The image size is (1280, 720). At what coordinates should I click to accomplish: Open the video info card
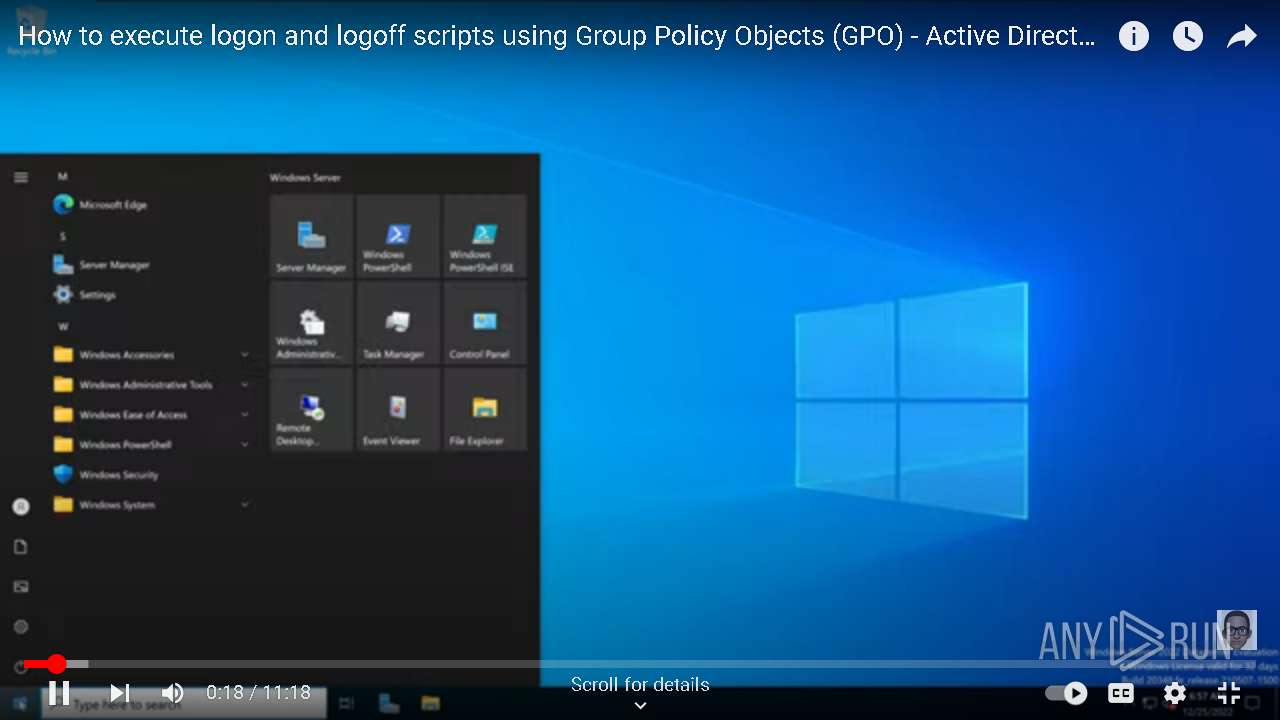pyautogui.click(x=1133, y=37)
